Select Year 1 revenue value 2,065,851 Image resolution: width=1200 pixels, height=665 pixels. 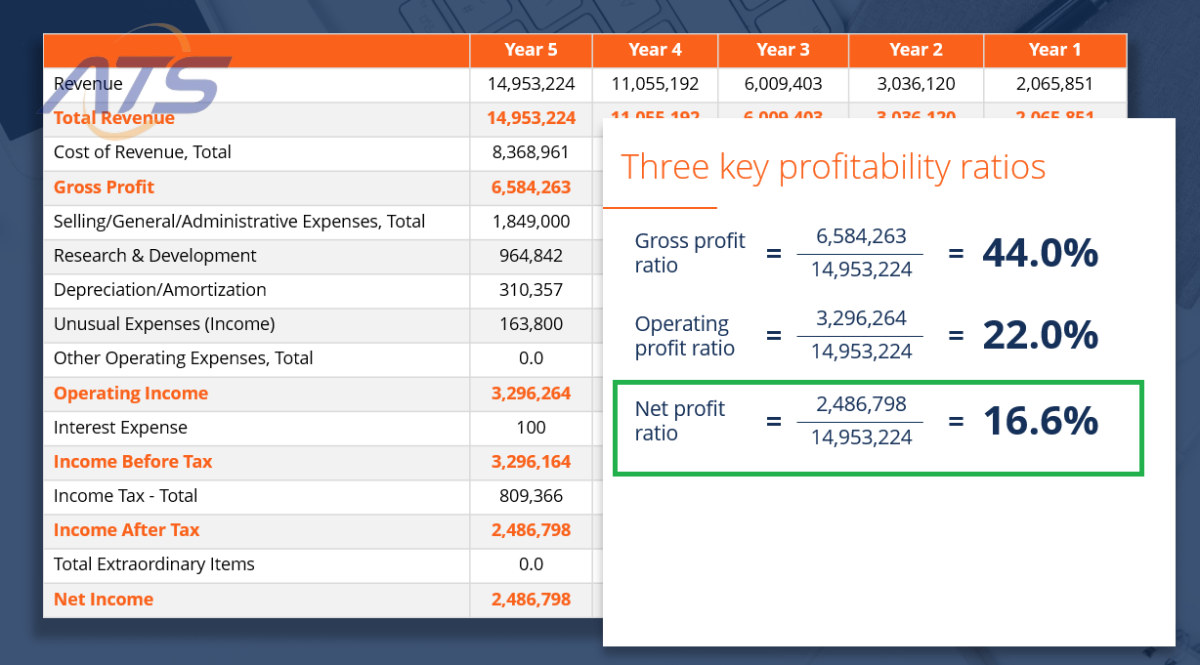[1055, 84]
